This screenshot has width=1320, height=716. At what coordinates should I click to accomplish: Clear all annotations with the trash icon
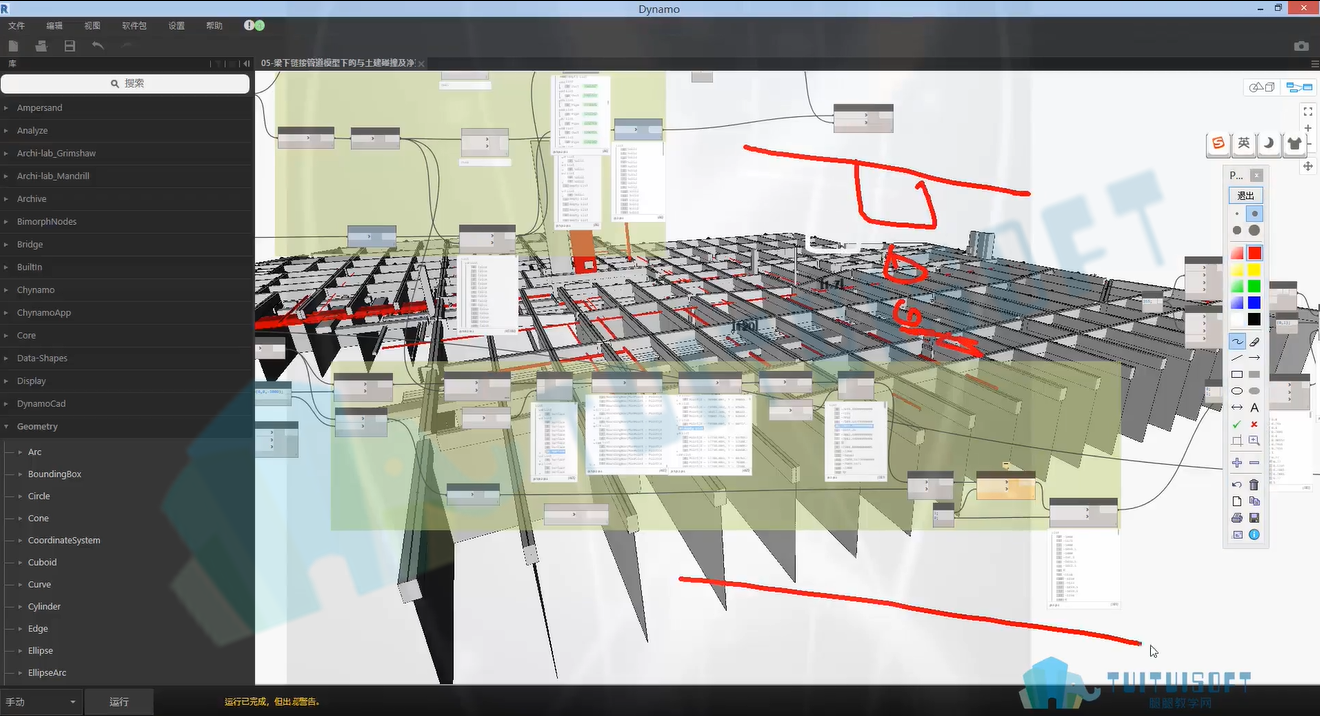tap(1254, 485)
